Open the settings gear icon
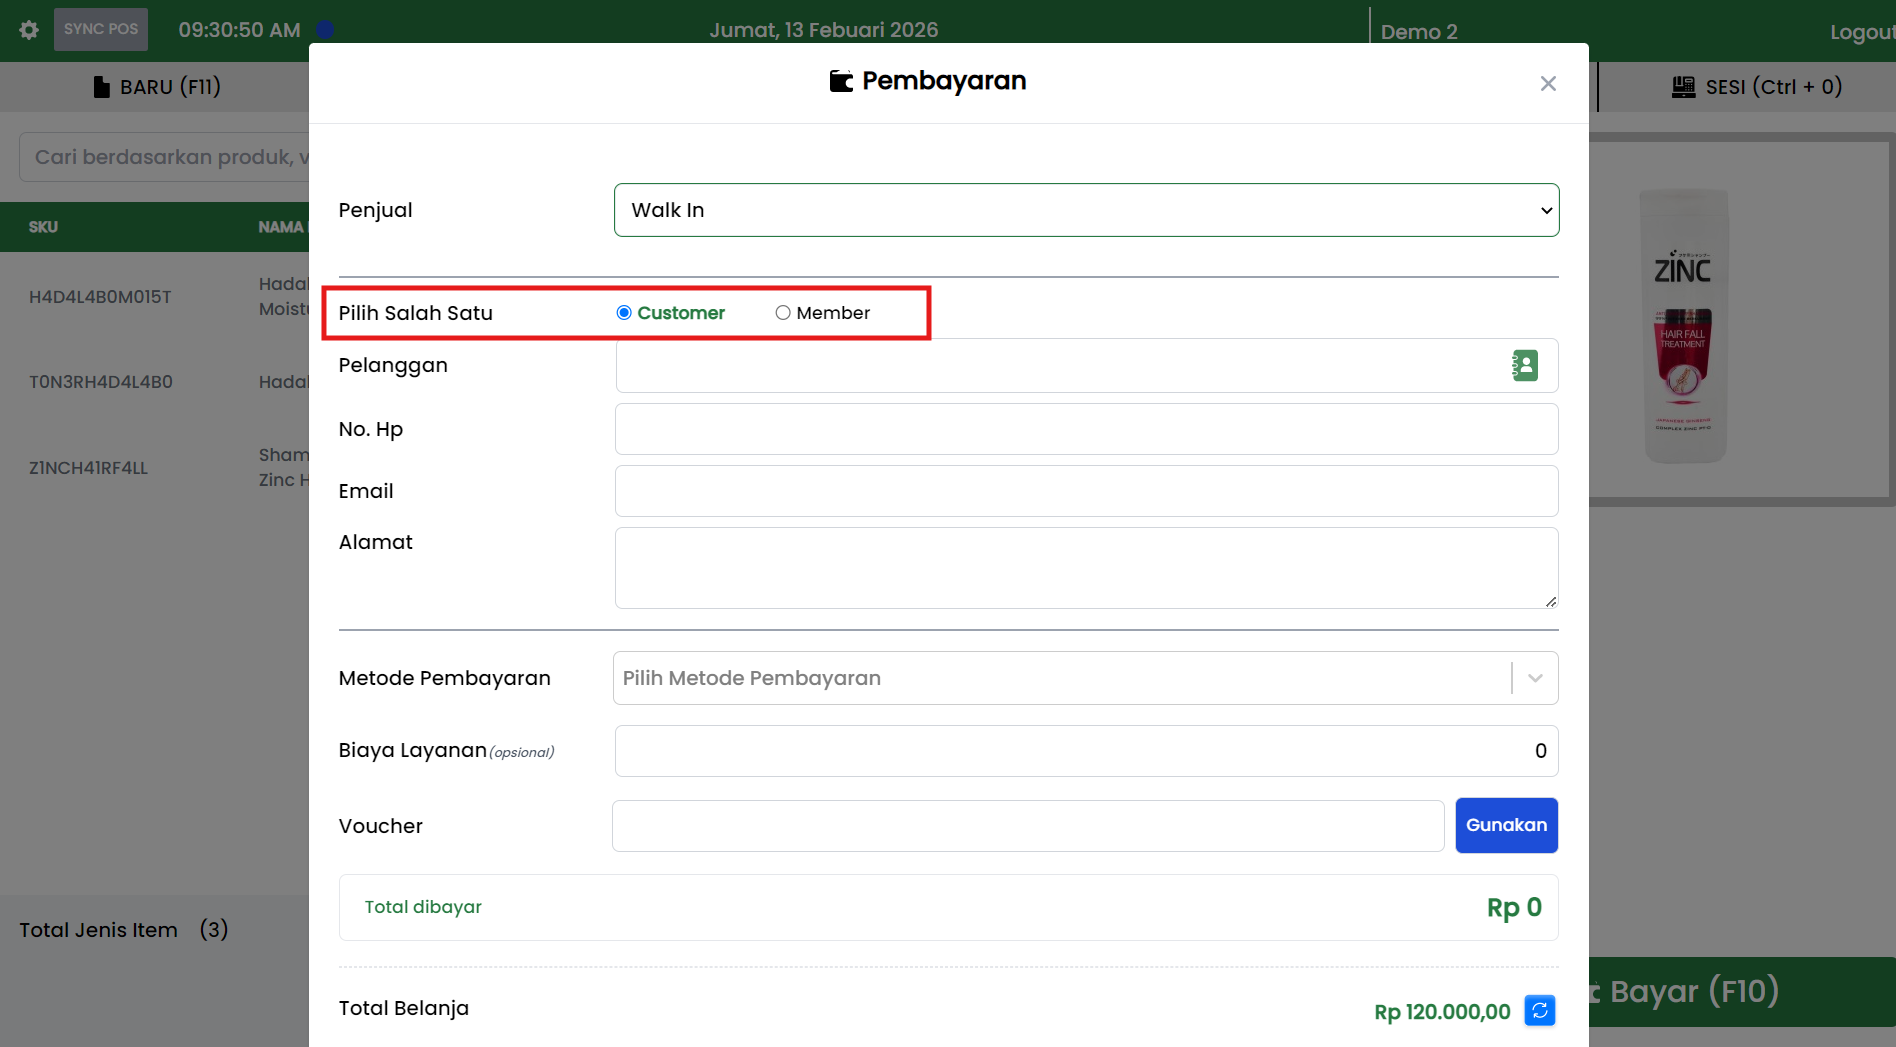Image resolution: width=1896 pixels, height=1047 pixels. 29,30
